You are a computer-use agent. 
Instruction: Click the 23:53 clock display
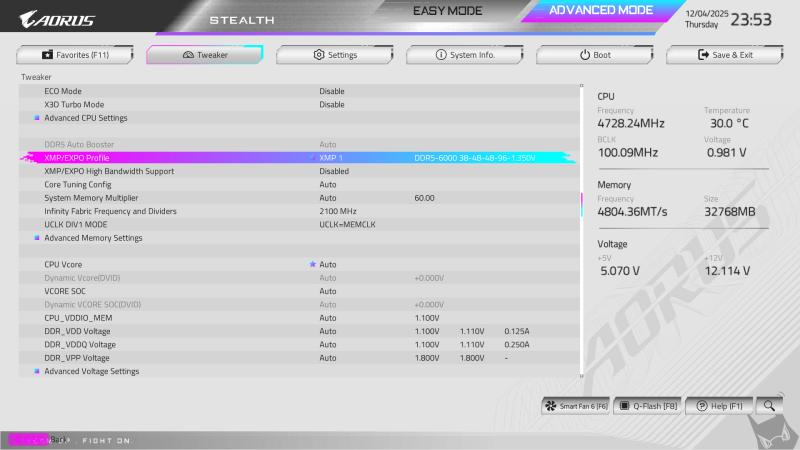pyautogui.click(x=751, y=19)
